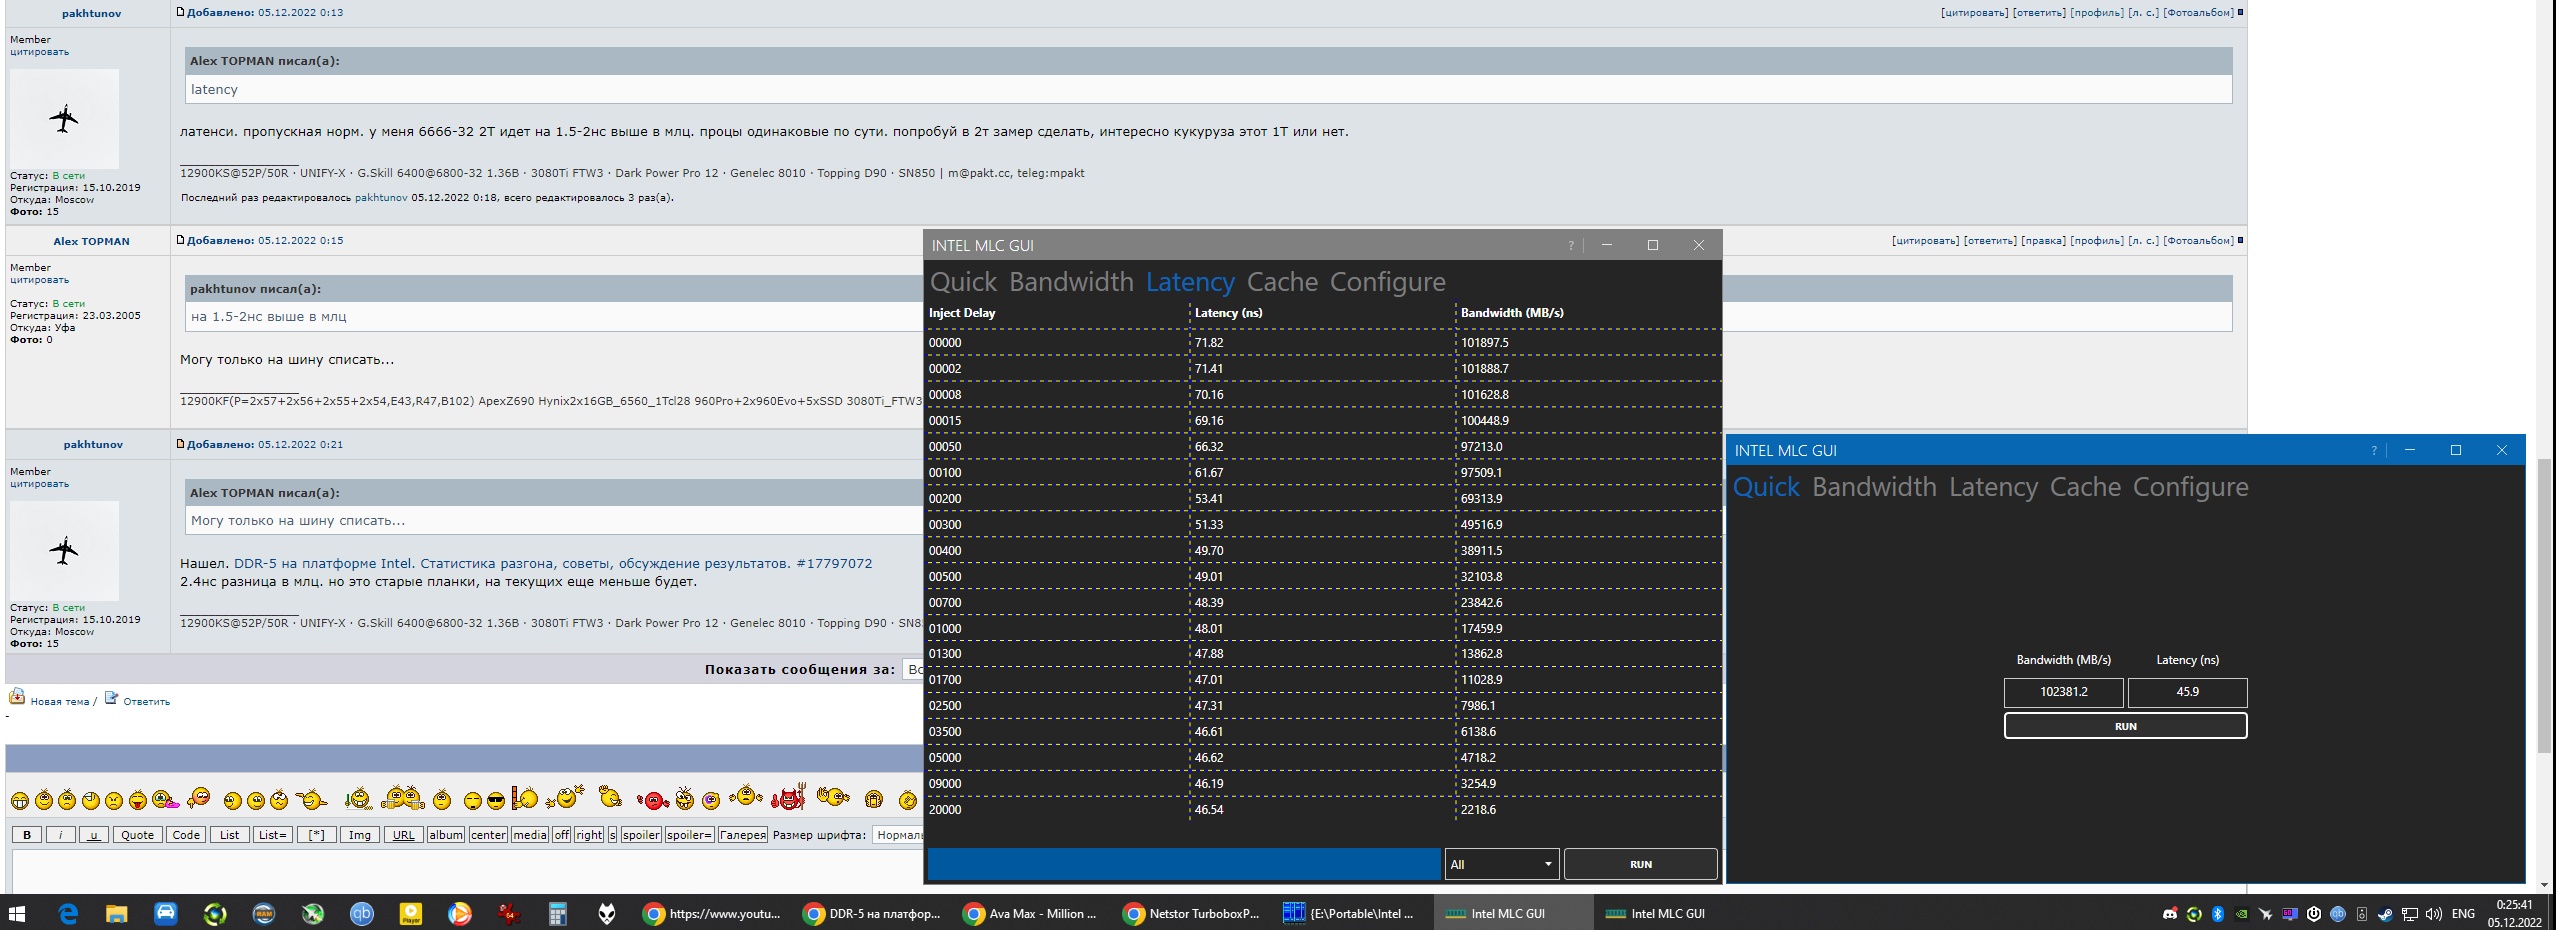The width and height of the screenshot is (2556, 930).
Task: Insert the red angry-face smiley
Action: (x=653, y=800)
